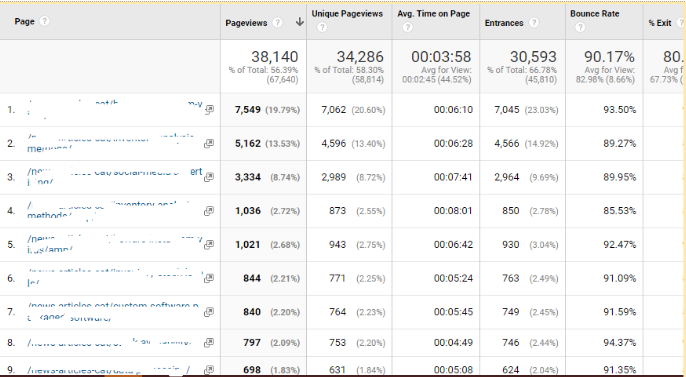Sort table by Entrances column header
Viewport: 686px width, 377px height.
pos(504,23)
